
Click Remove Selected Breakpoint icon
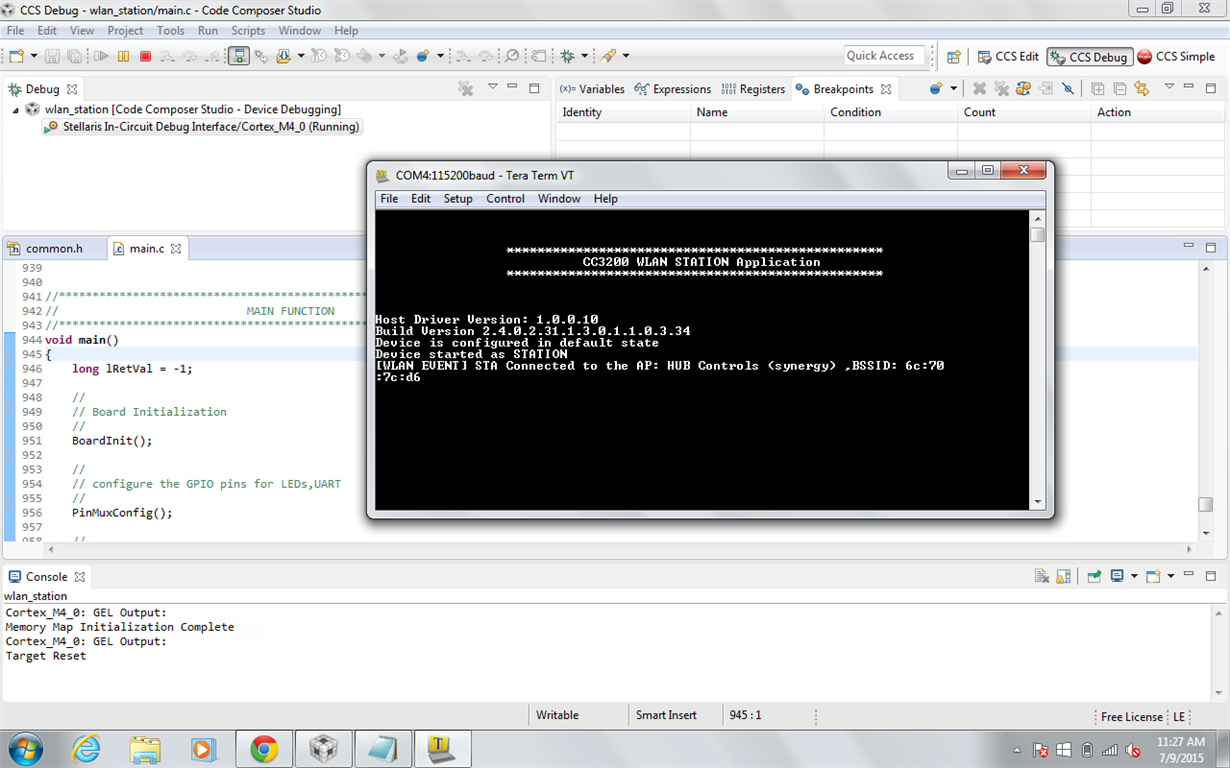click(980, 89)
